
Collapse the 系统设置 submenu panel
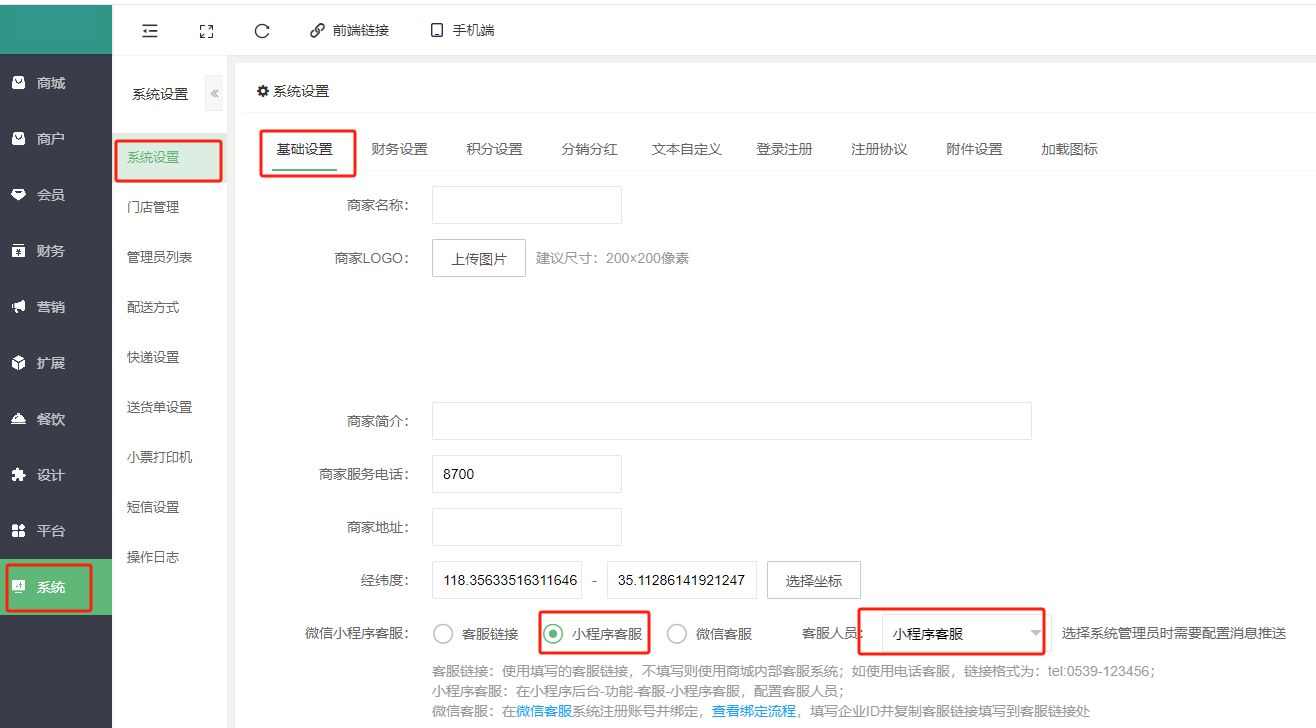tap(214, 94)
